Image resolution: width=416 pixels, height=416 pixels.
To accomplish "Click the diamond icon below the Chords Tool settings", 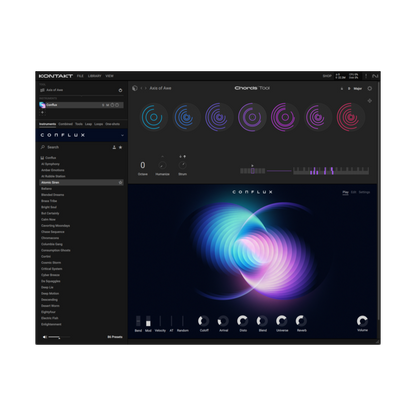I will pos(370,101).
